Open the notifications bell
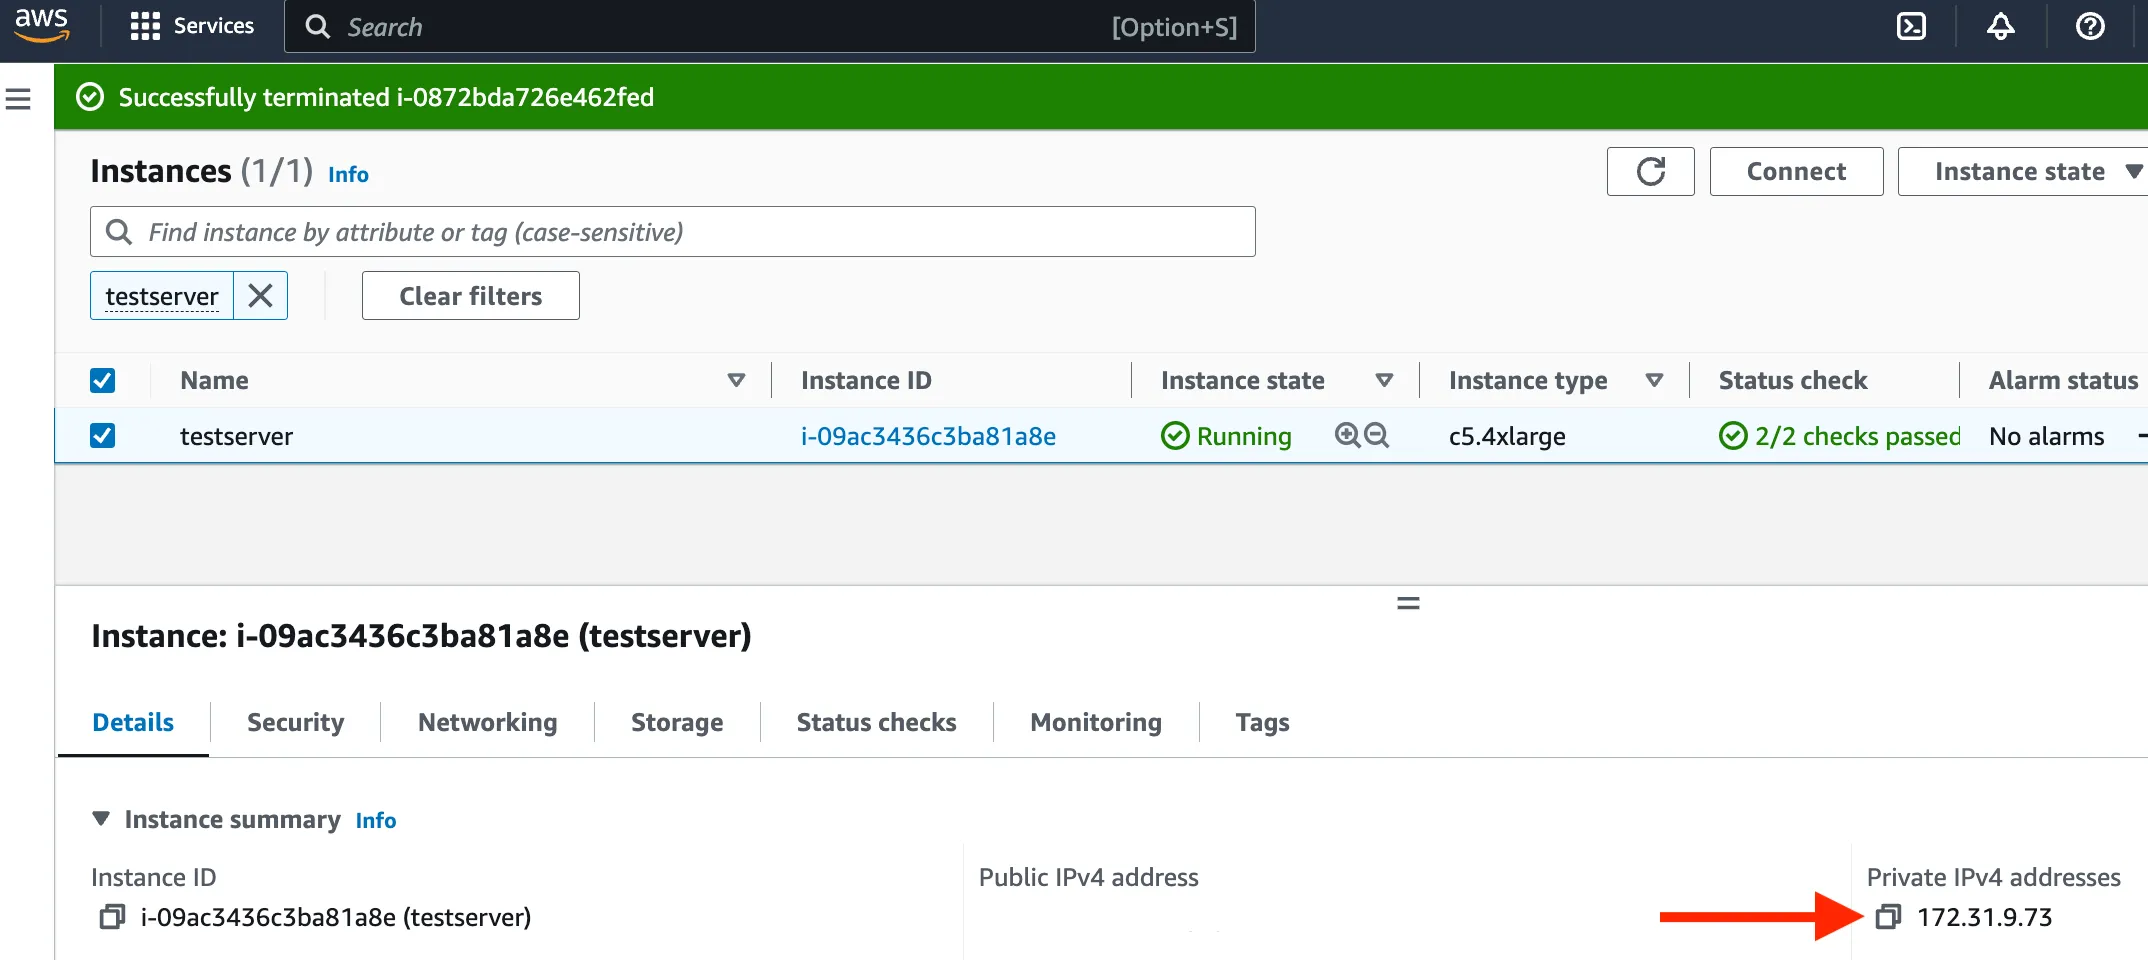The width and height of the screenshot is (2148, 960). pos(2000,26)
